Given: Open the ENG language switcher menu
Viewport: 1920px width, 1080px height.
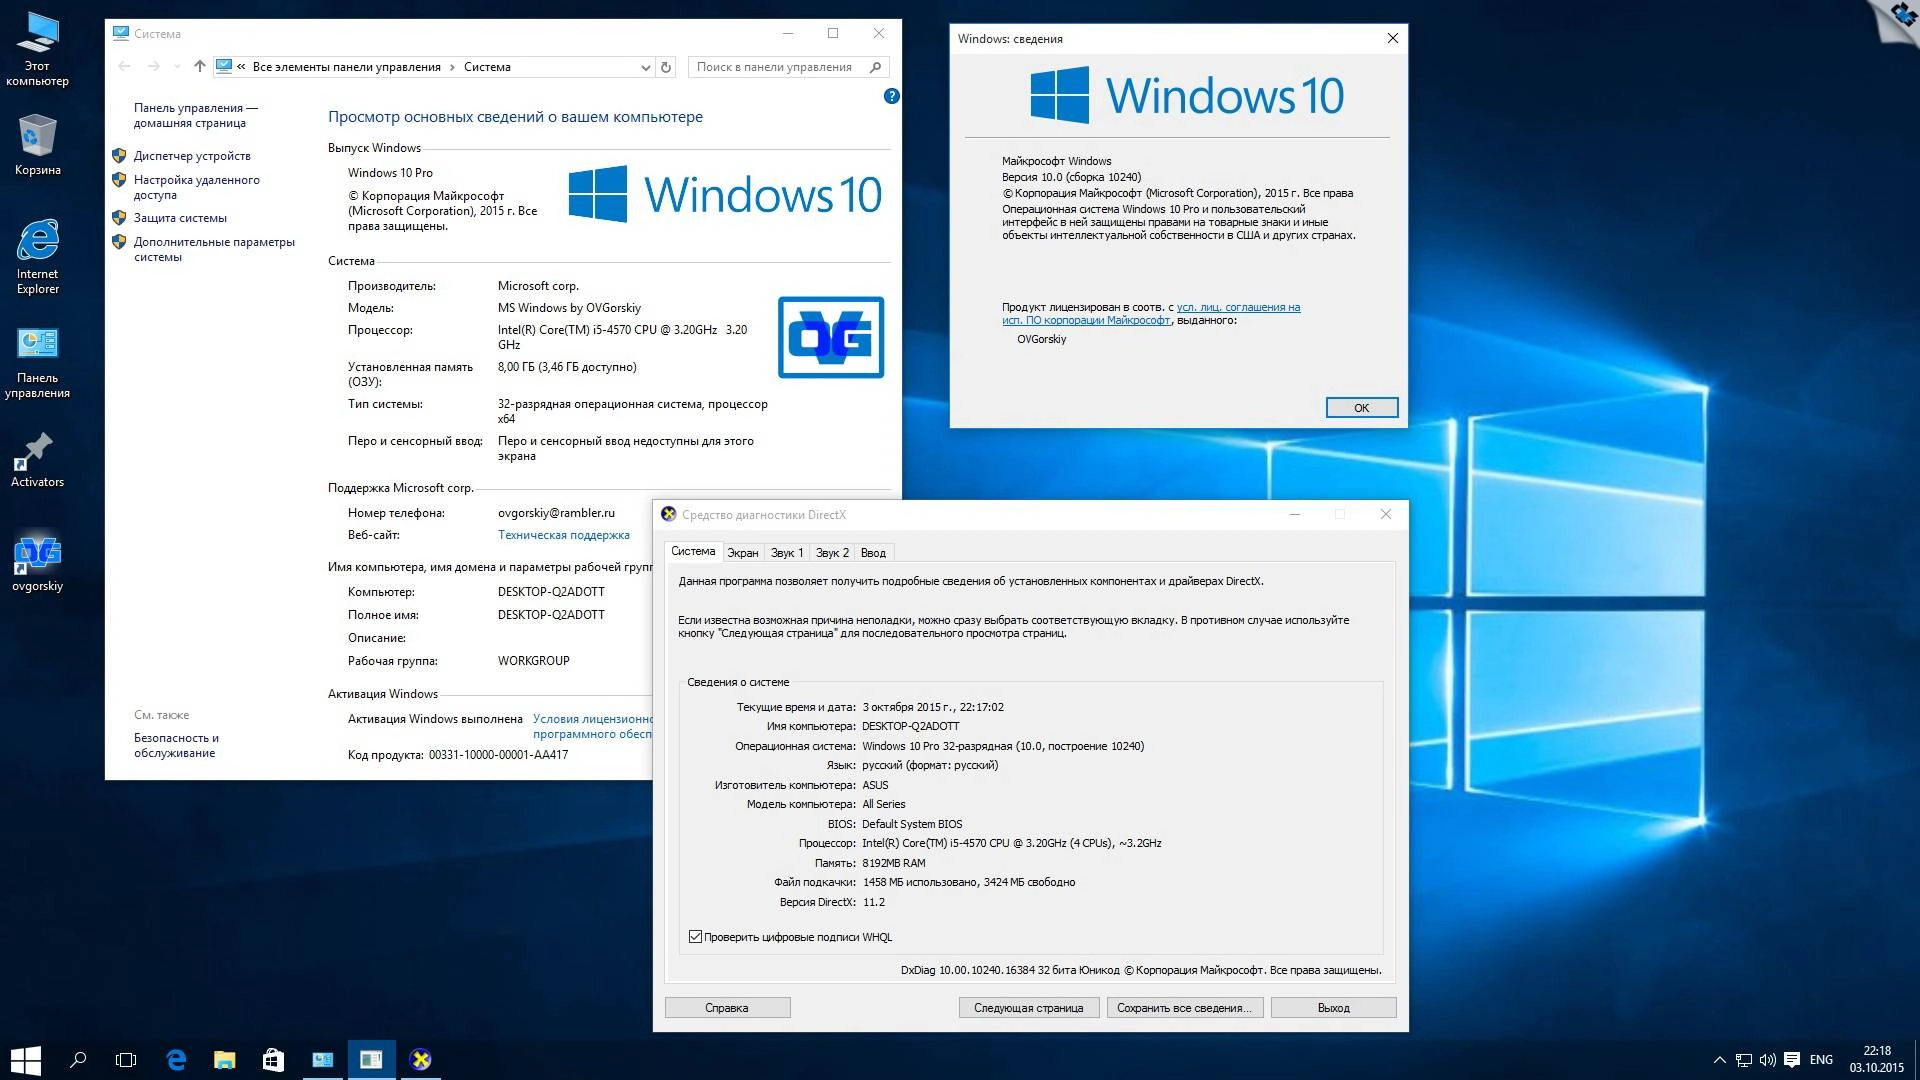Looking at the screenshot, I should [1821, 1059].
